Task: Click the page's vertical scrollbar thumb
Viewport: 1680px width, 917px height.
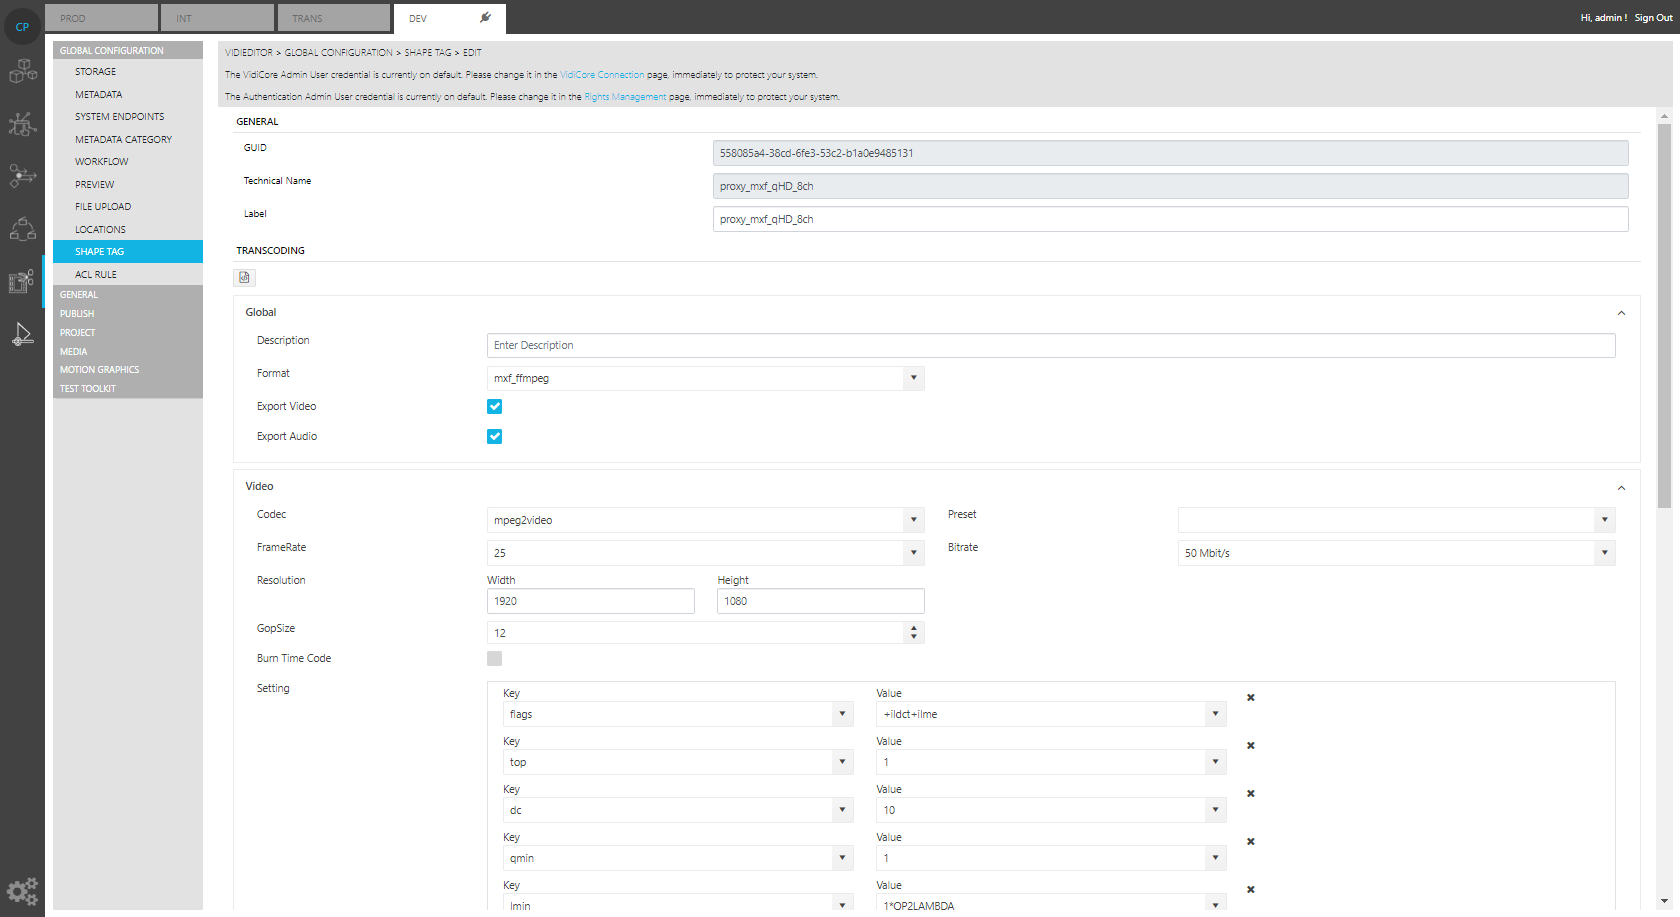Action: pos(1664,310)
